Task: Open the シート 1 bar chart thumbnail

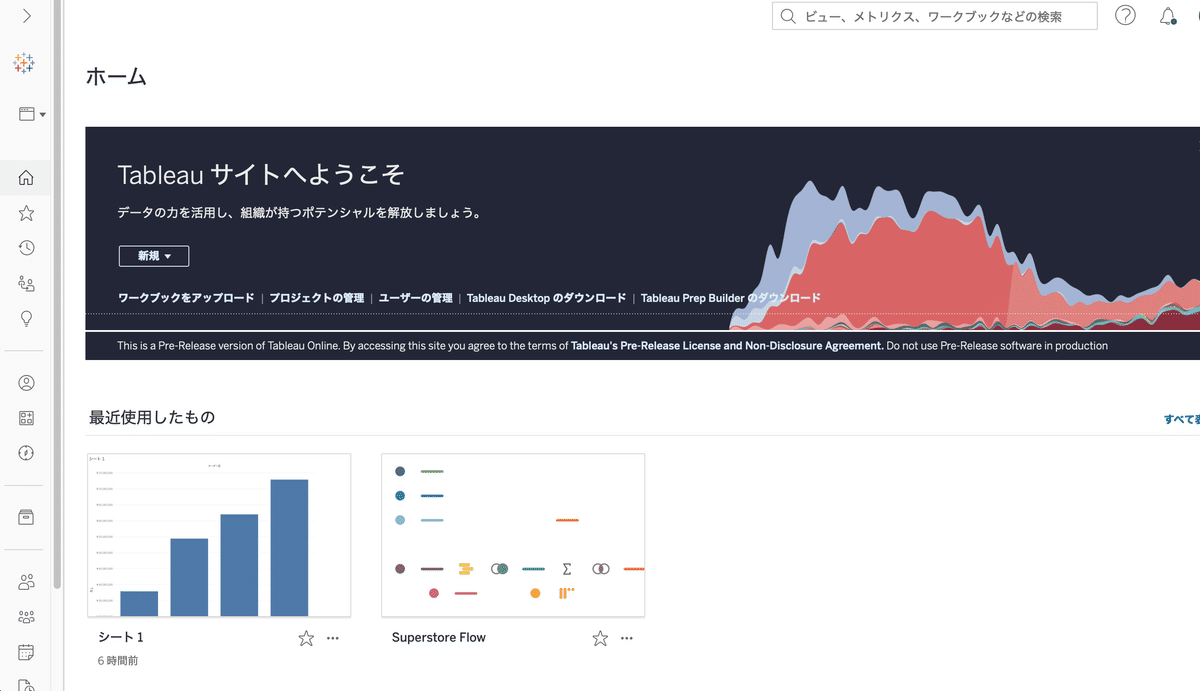Action: point(219,535)
